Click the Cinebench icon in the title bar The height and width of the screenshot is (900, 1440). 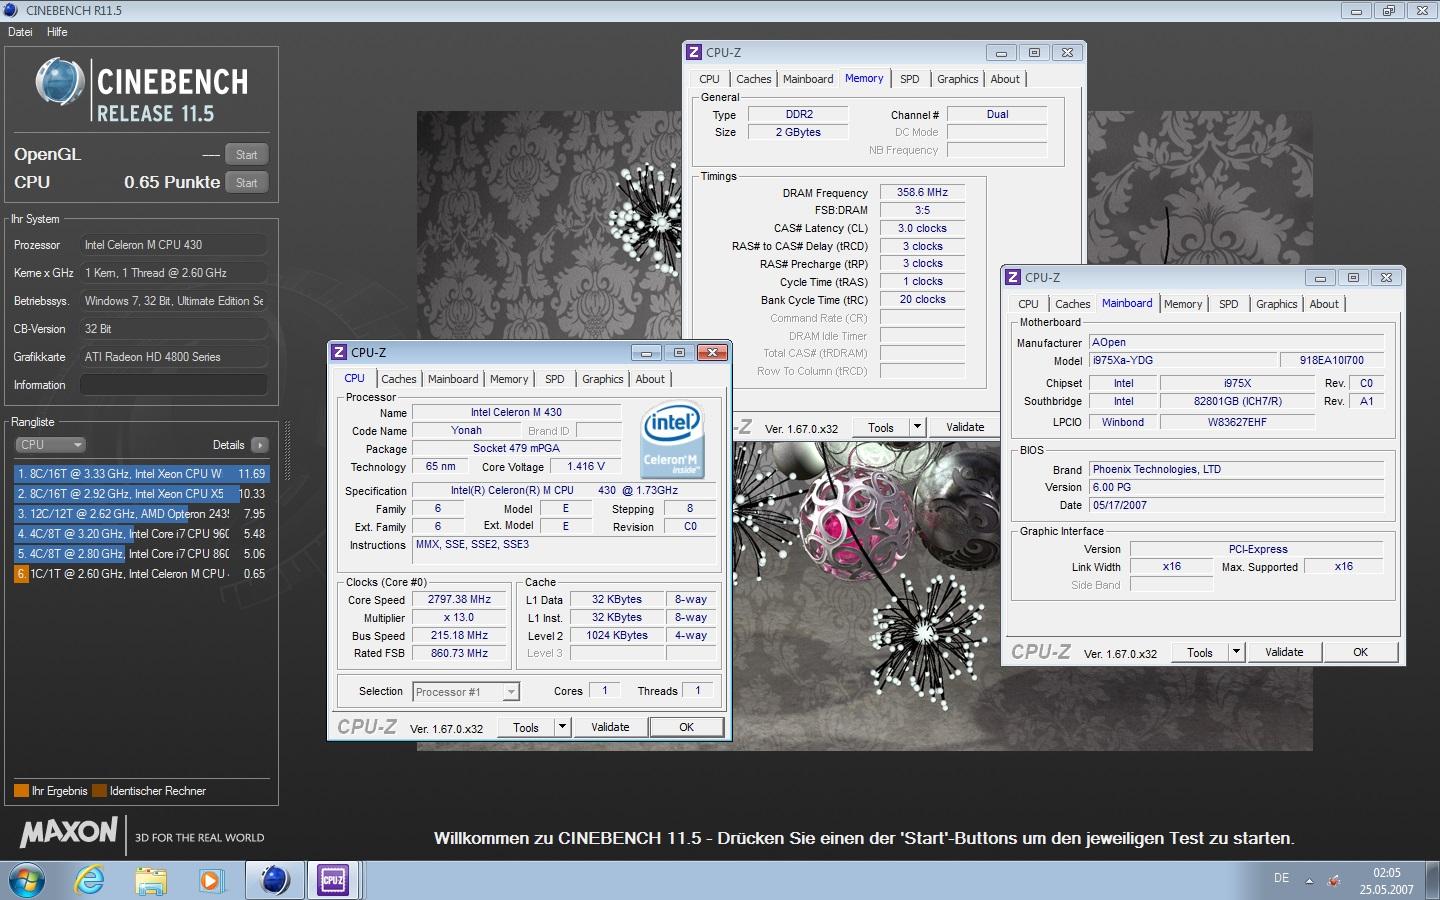(11, 10)
